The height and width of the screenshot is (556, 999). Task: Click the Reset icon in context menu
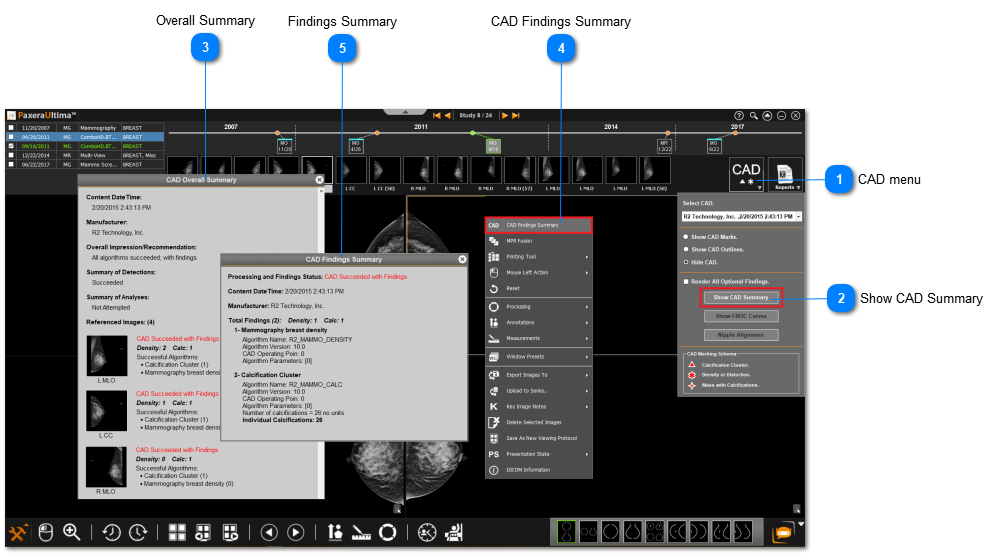click(494, 289)
